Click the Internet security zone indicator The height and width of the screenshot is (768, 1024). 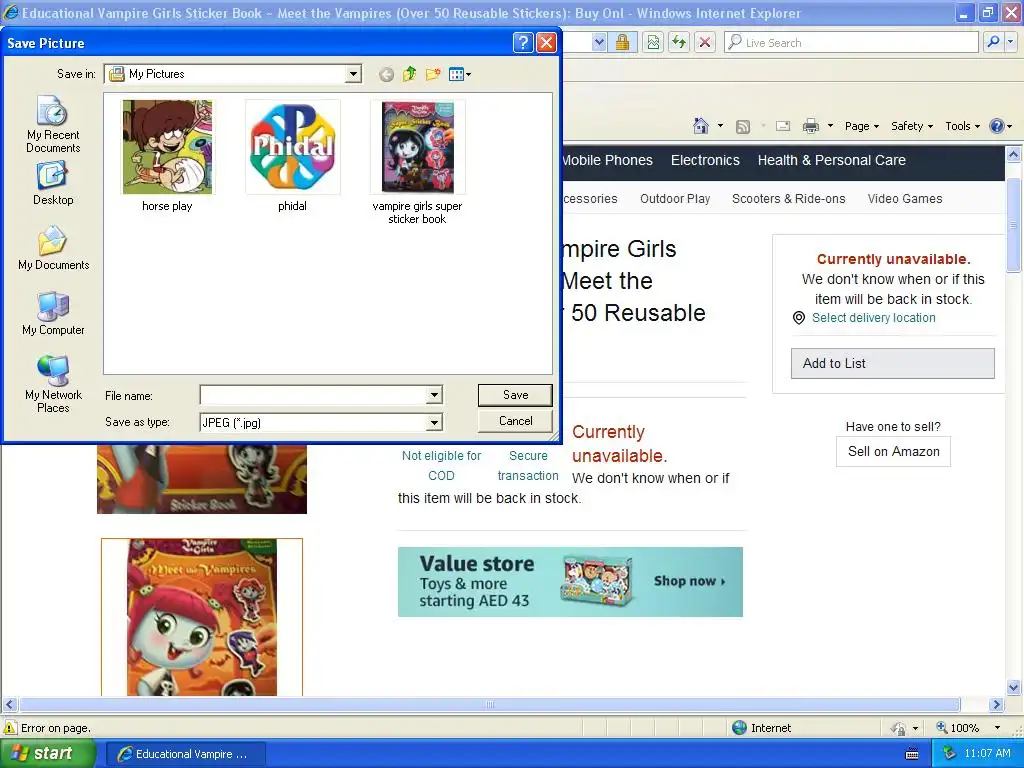[761, 728]
